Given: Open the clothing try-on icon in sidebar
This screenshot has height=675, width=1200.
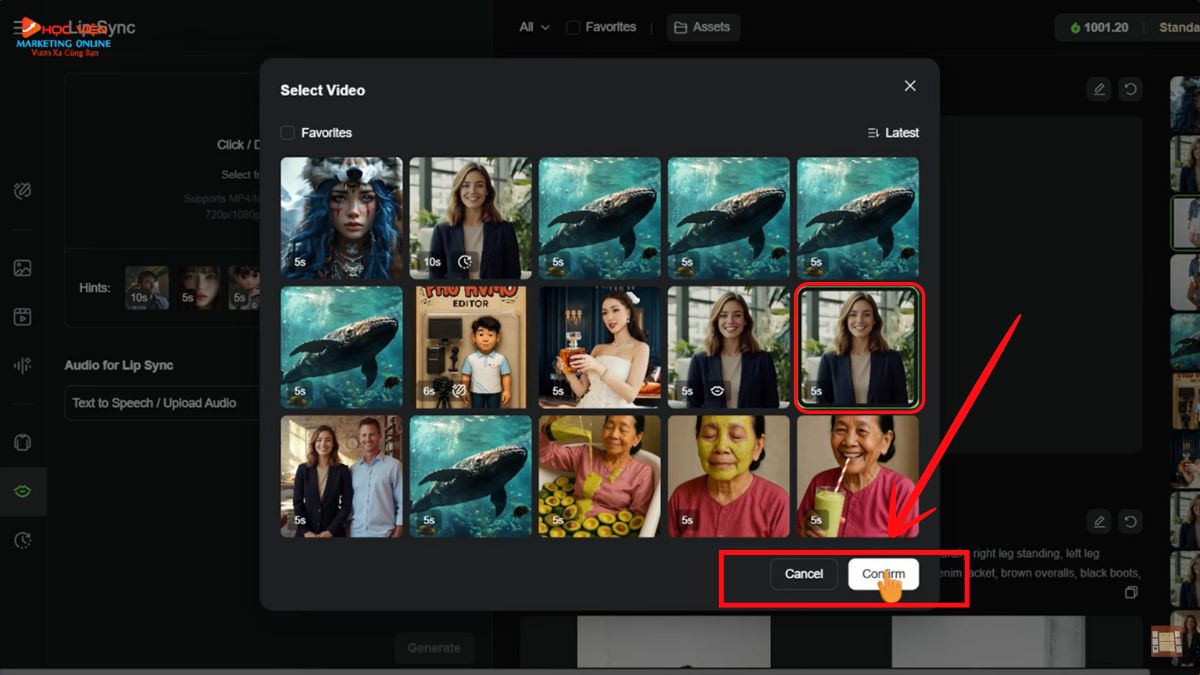Looking at the screenshot, I should tap(23, 442).
